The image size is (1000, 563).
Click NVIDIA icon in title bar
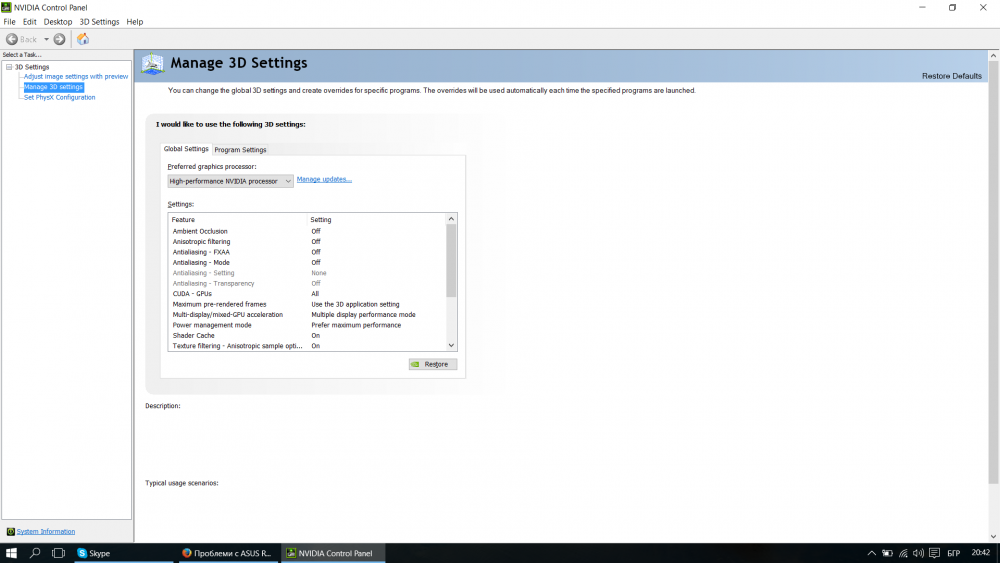click(x=6, y=8)
